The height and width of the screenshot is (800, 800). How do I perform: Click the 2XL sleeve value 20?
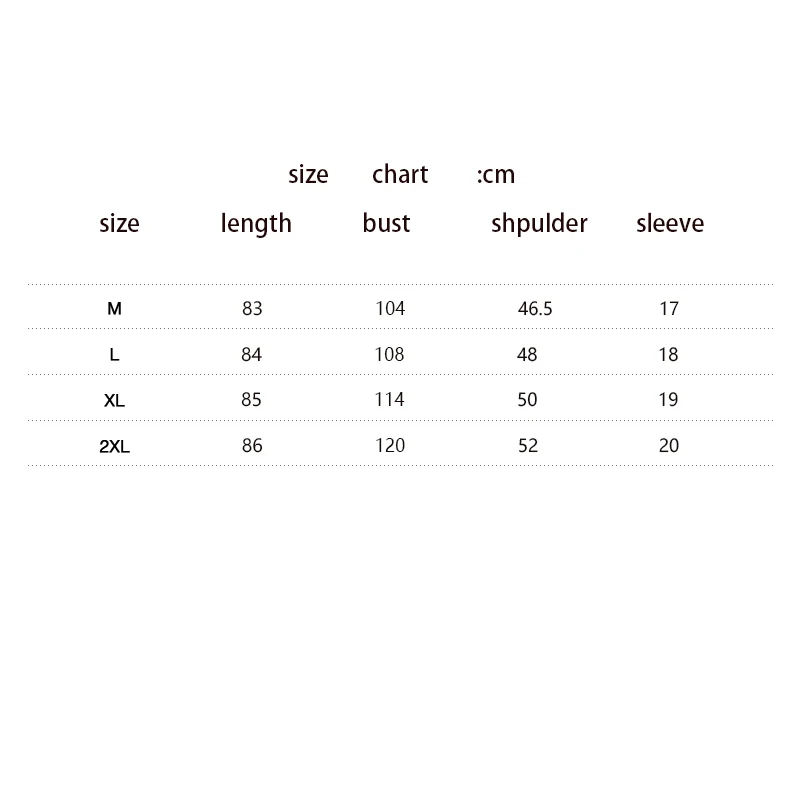coord(669,445)
